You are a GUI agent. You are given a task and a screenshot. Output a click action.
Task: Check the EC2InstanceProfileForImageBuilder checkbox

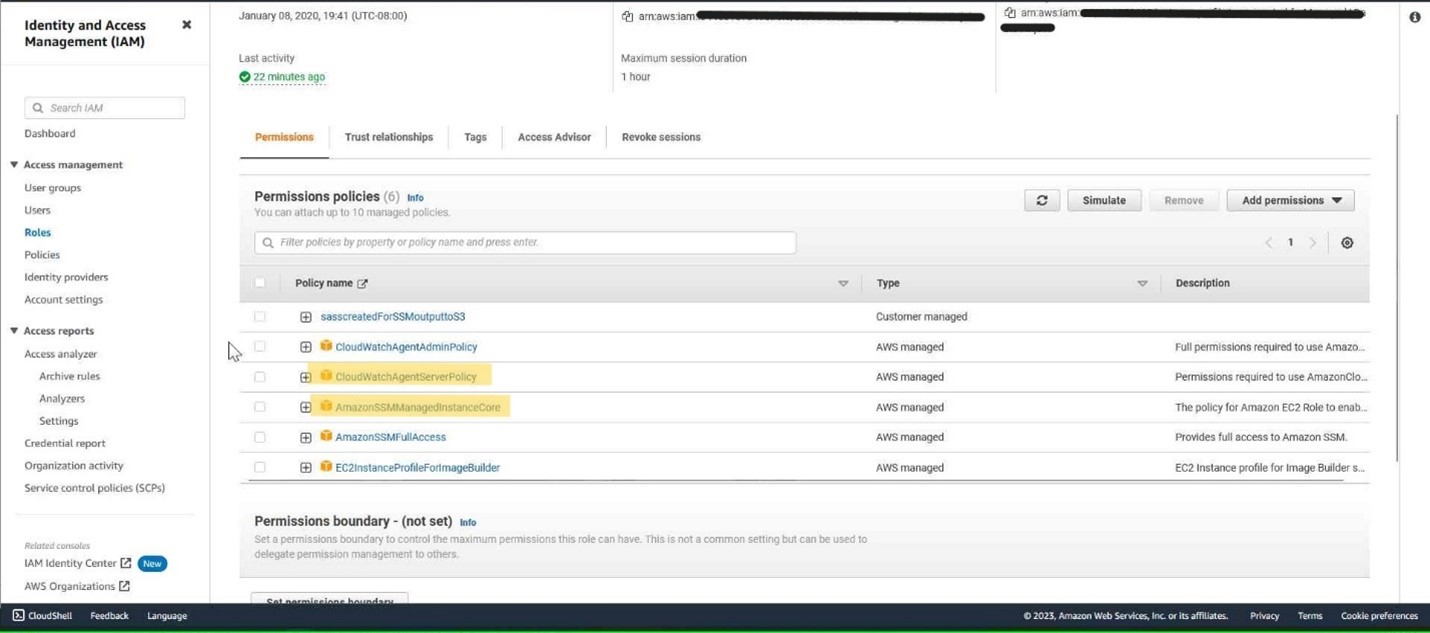click(x=260, y=467)
